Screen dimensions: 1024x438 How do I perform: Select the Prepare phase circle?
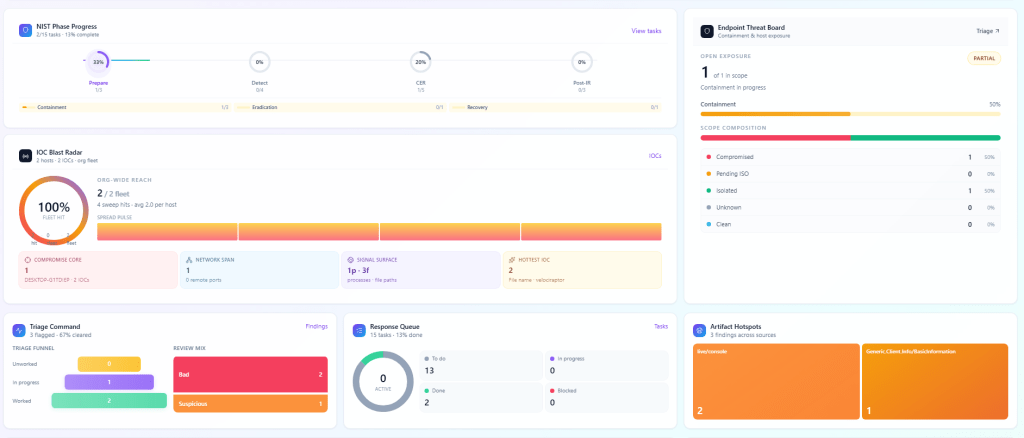(98, 62)
